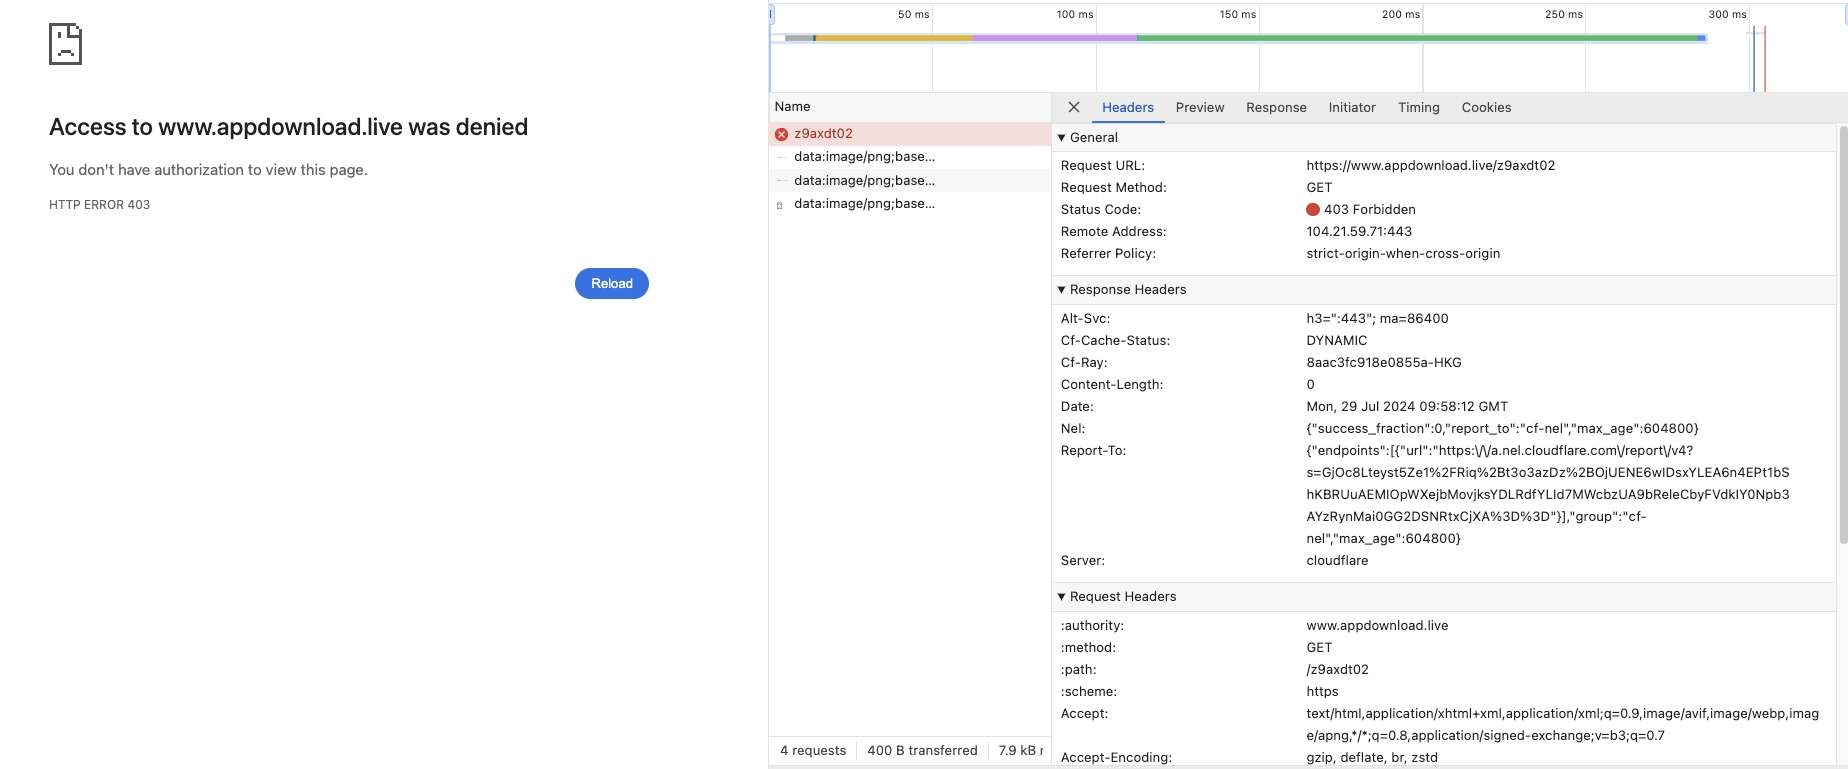Open the Response tab
Screen dimensions: 1848x769
(x=1276, y=108)
